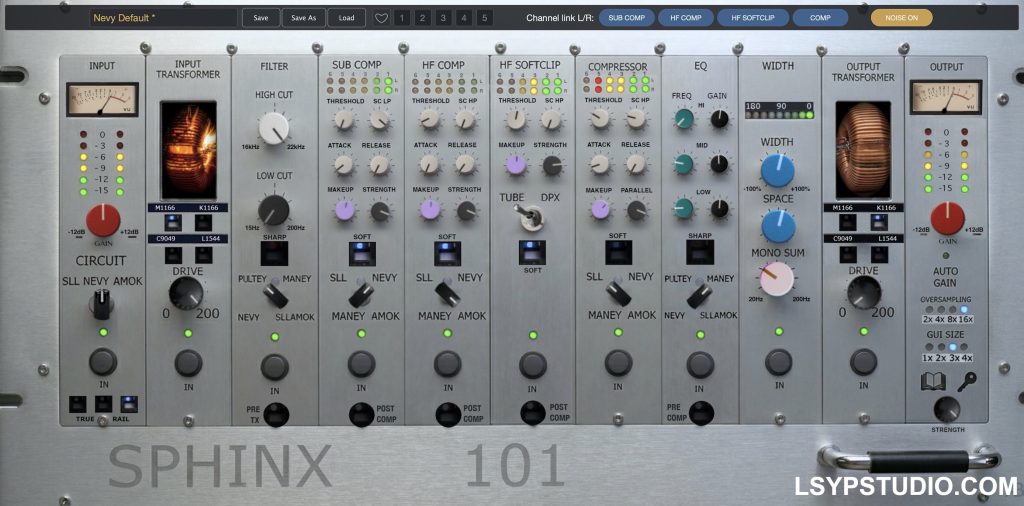Click the EQ HI FREQ teal knob
This screenshot has height=506, width=1024.
(x=684, y=118)
